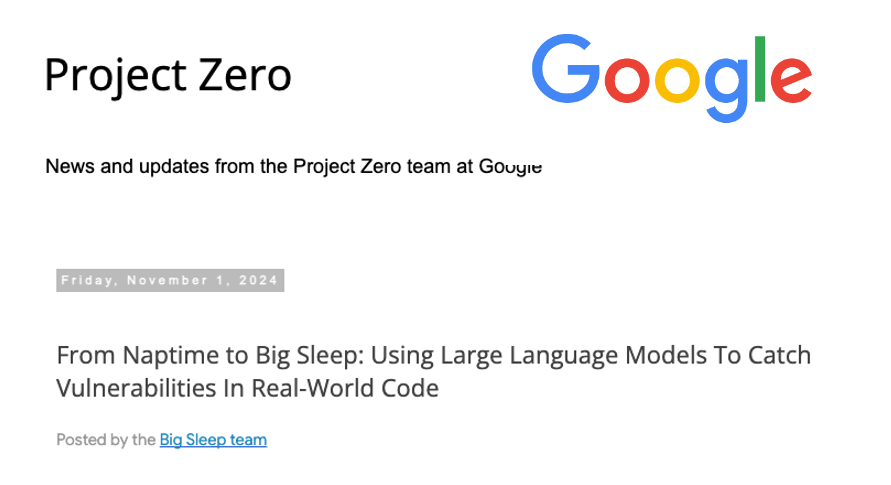Click the Google logo
891x485 pixels.
[x=671, y=77]
